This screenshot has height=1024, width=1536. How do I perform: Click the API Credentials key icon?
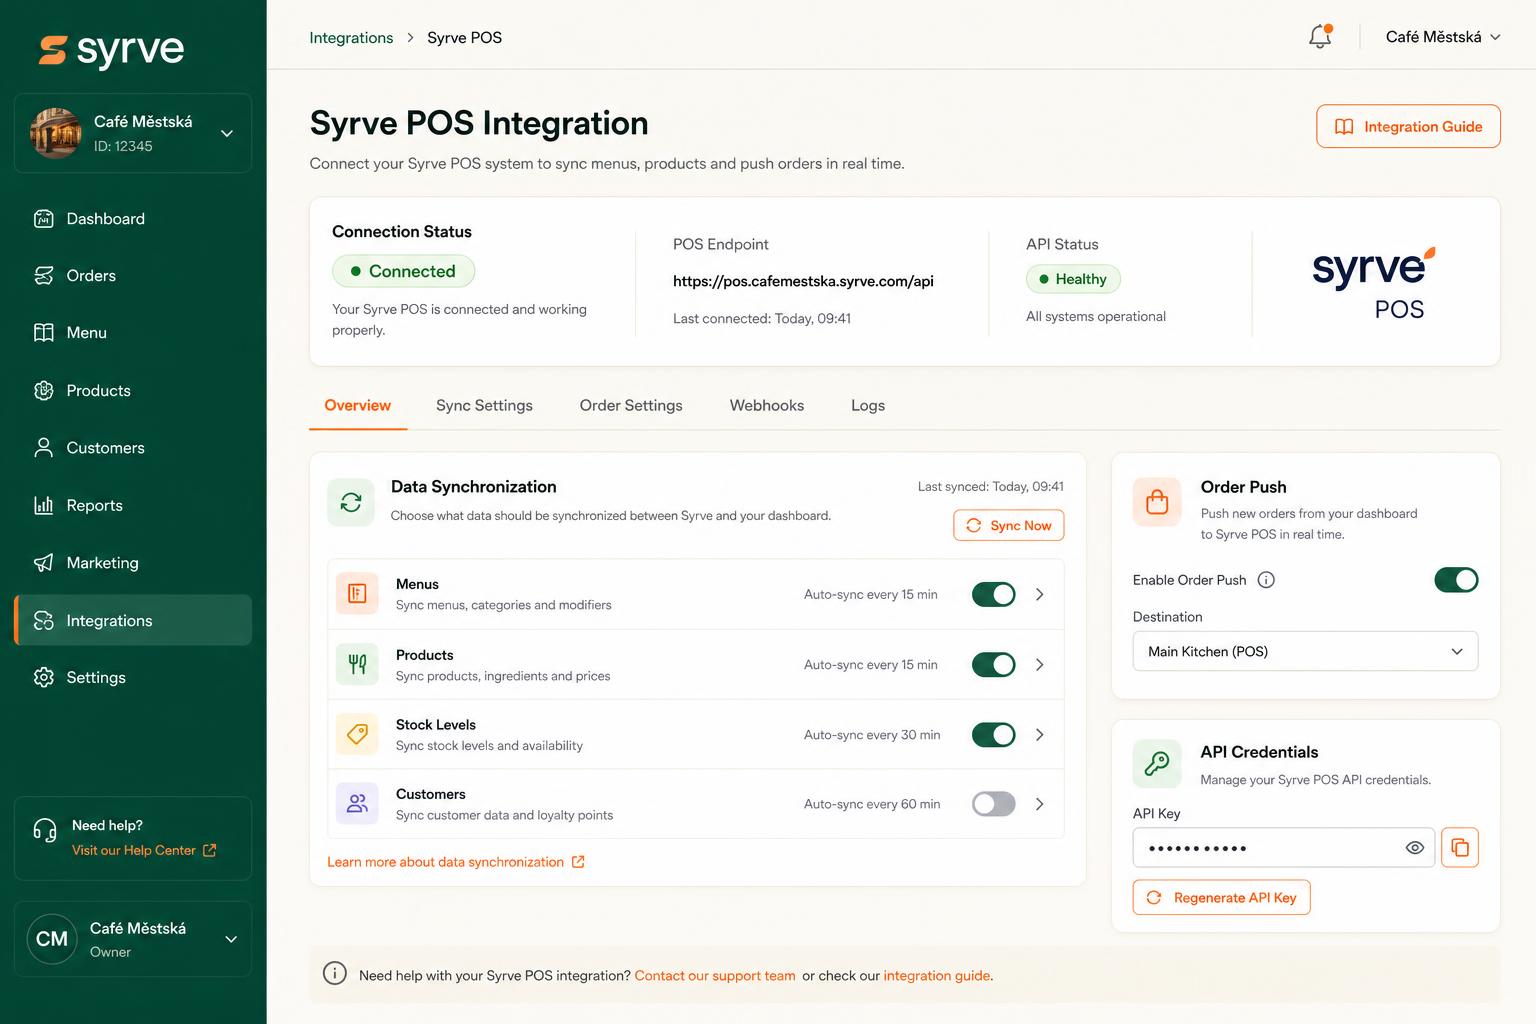(1157, 764)
